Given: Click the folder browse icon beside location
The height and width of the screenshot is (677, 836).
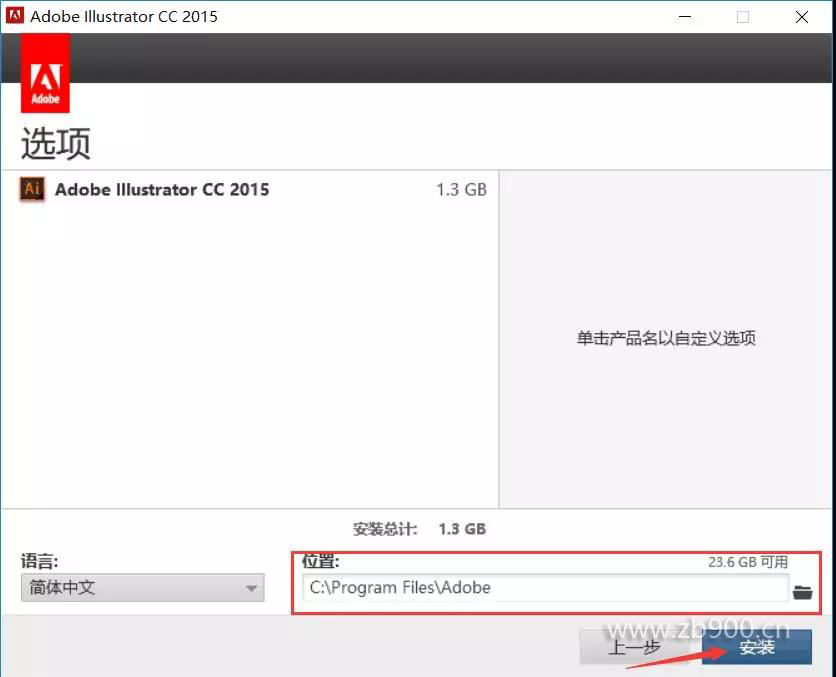Looking at the screenshot, I should point(802,592).
